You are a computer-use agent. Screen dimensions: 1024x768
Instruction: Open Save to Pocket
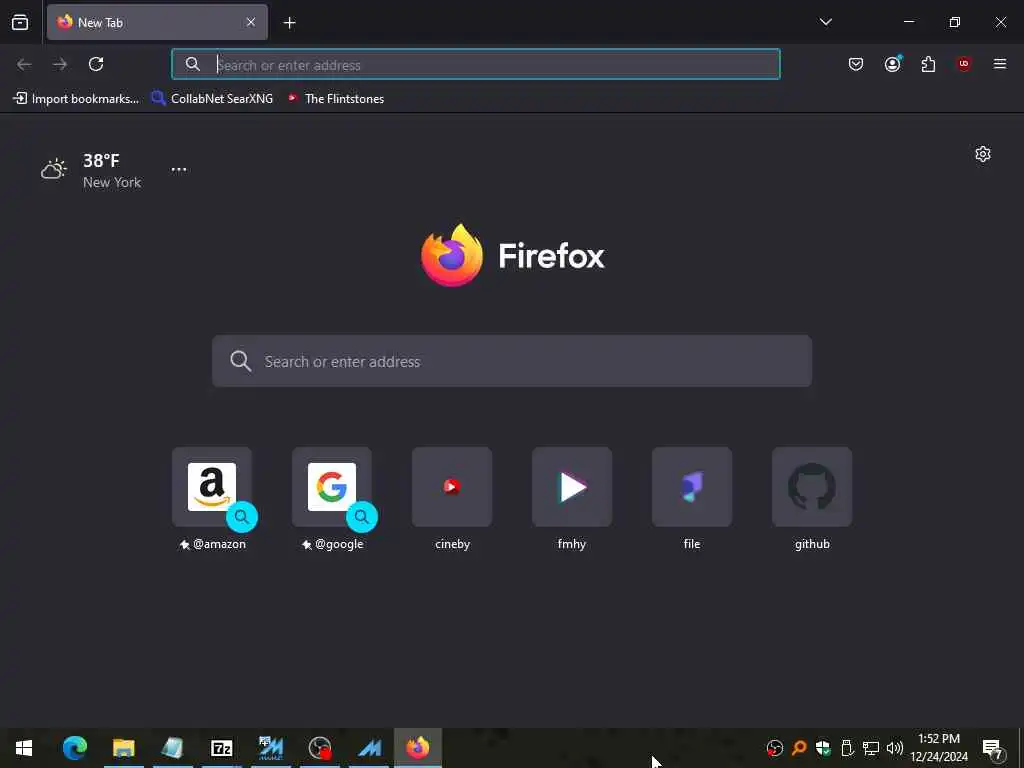pyautogui.click(x=856, y=64)
